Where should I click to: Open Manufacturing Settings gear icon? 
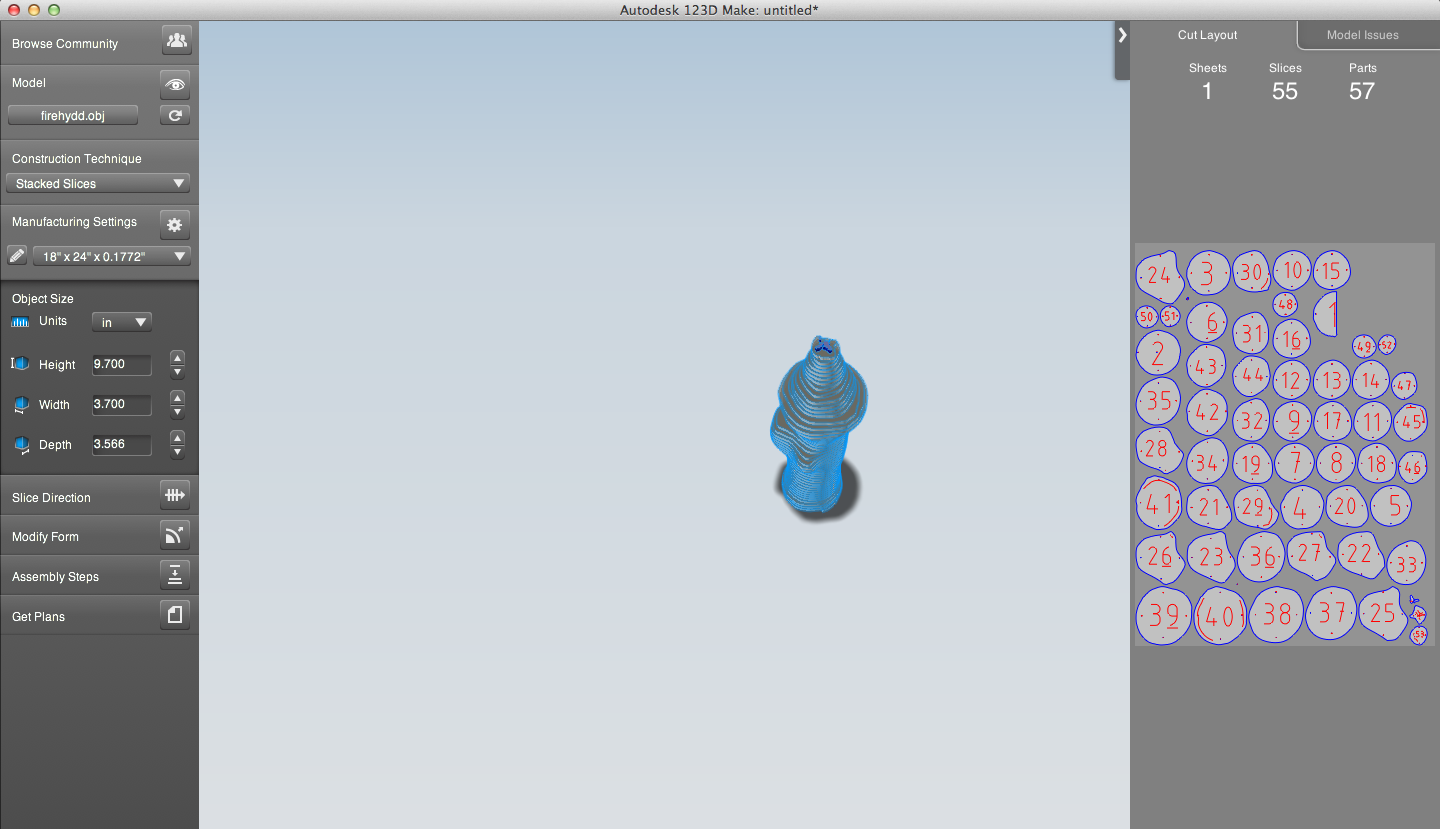tap(175, 225)
